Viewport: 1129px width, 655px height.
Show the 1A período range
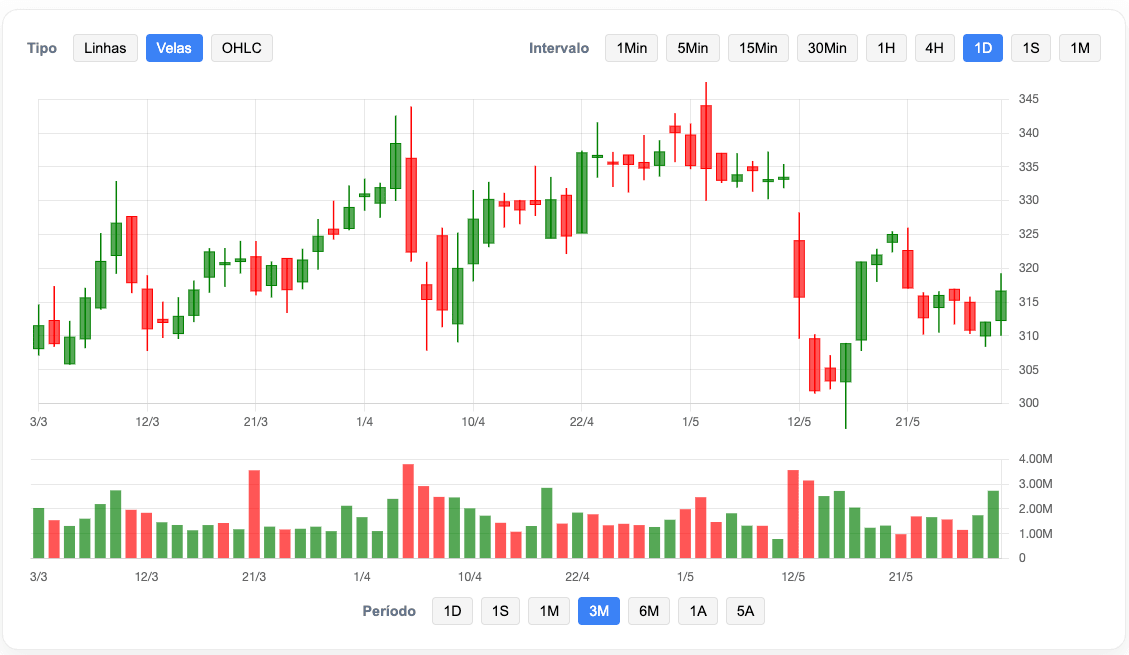coord(697,611)
